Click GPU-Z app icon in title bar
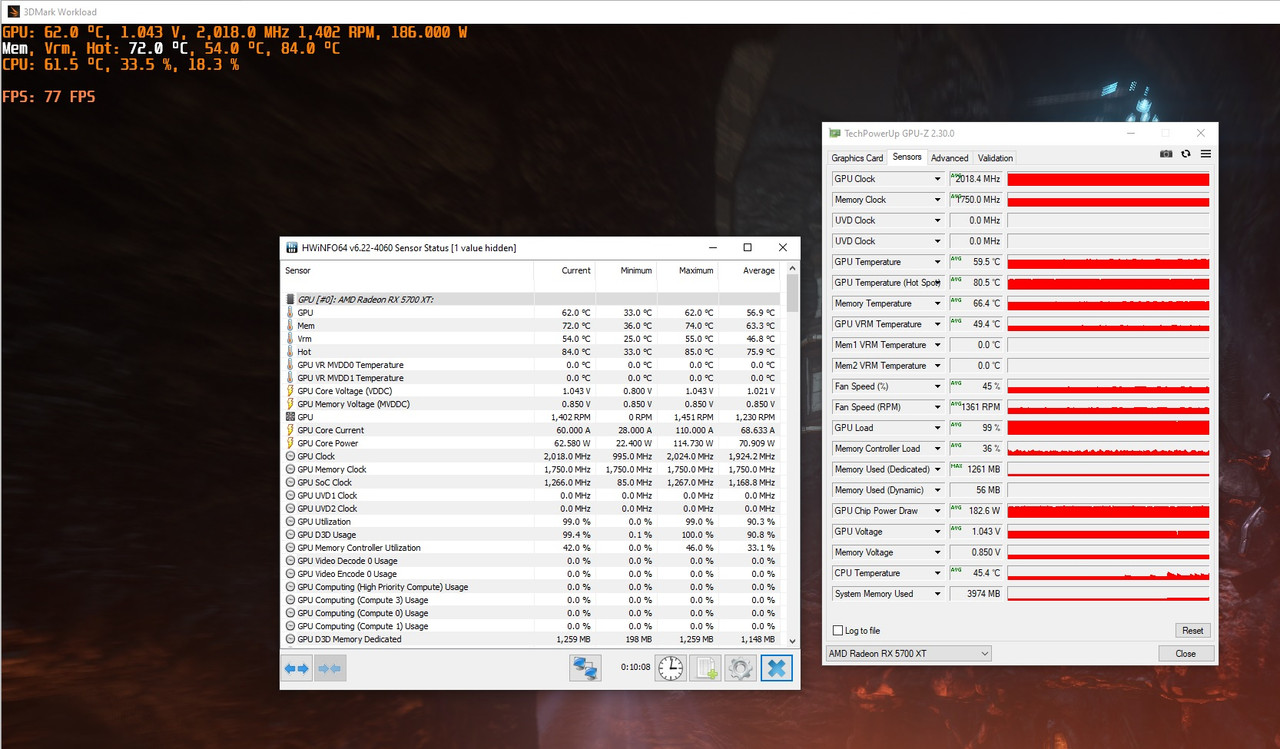1280x749 pixels. (835, 133)
